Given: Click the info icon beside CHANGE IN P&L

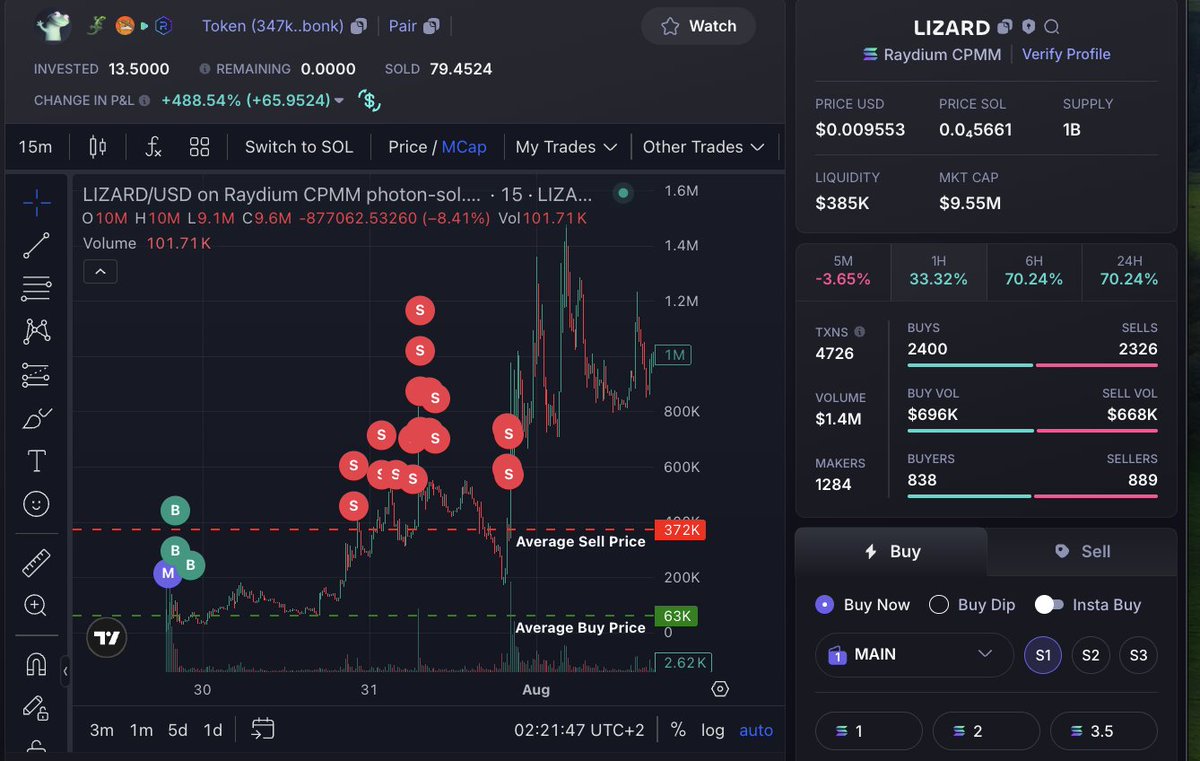Looking at the screenshot, I should [144, 100].
